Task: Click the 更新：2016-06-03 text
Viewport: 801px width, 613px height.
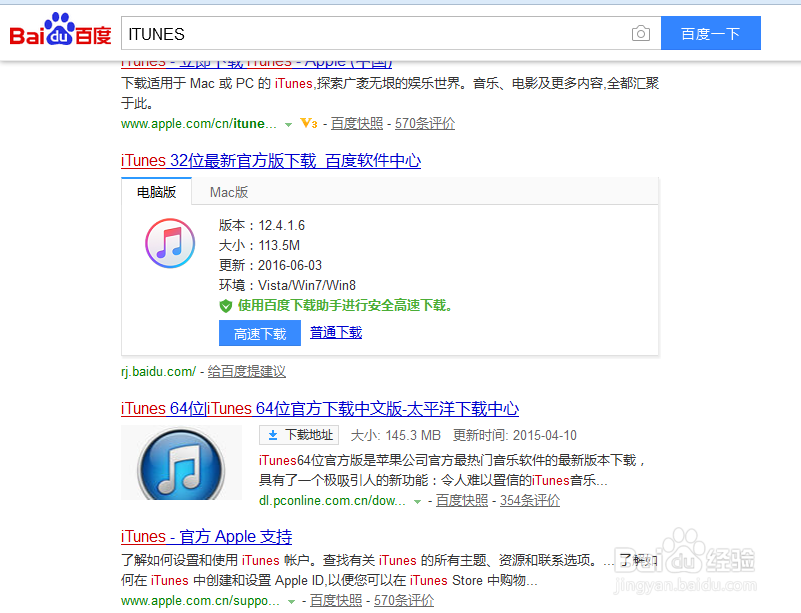Action: [270, 265]
